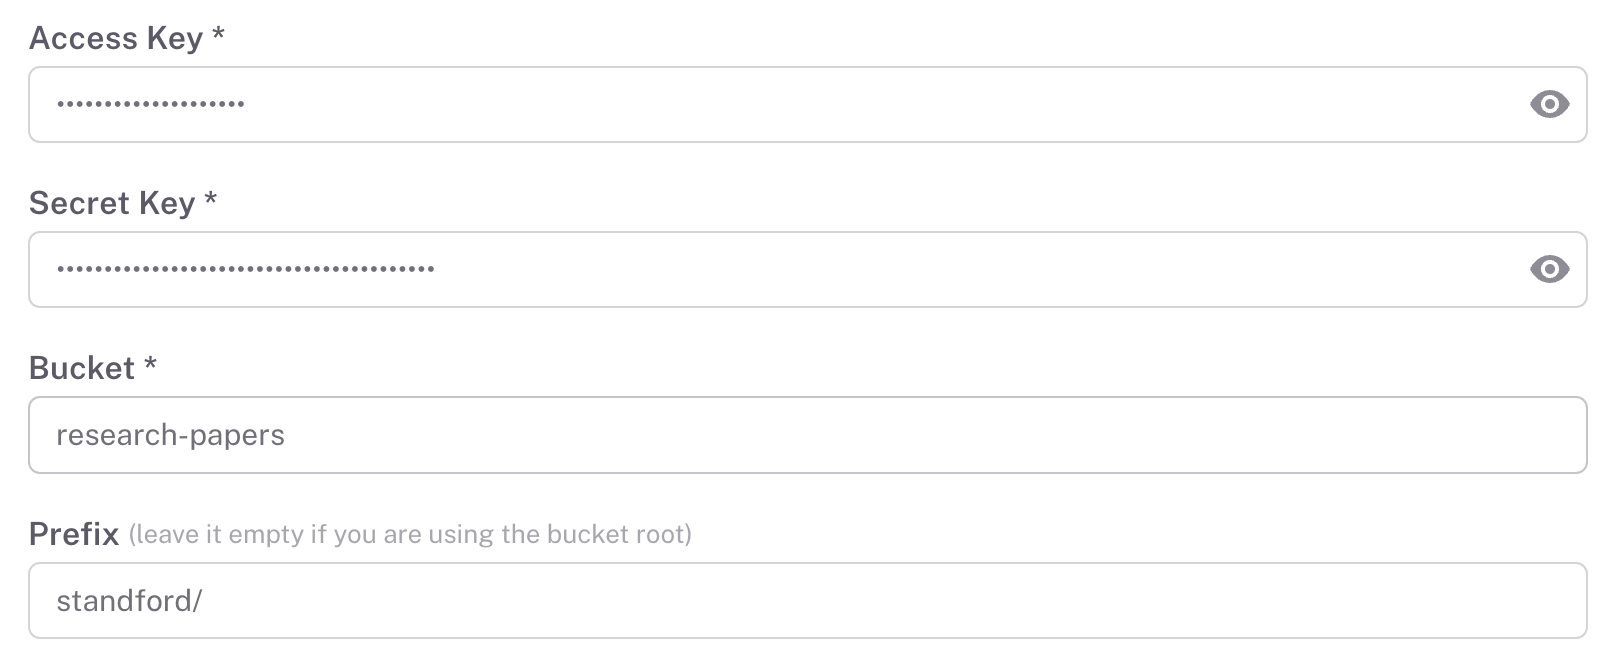Click the required asterisk beside Access Key
This screenshot has width=1620, height=664.
click(218, 36)
